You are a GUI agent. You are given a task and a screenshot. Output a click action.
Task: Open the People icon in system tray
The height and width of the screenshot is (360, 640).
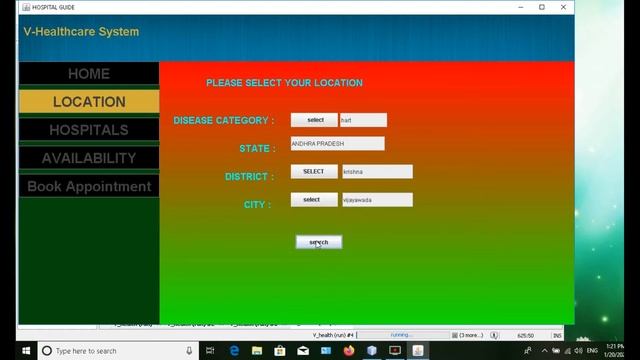tap(528, 351)
